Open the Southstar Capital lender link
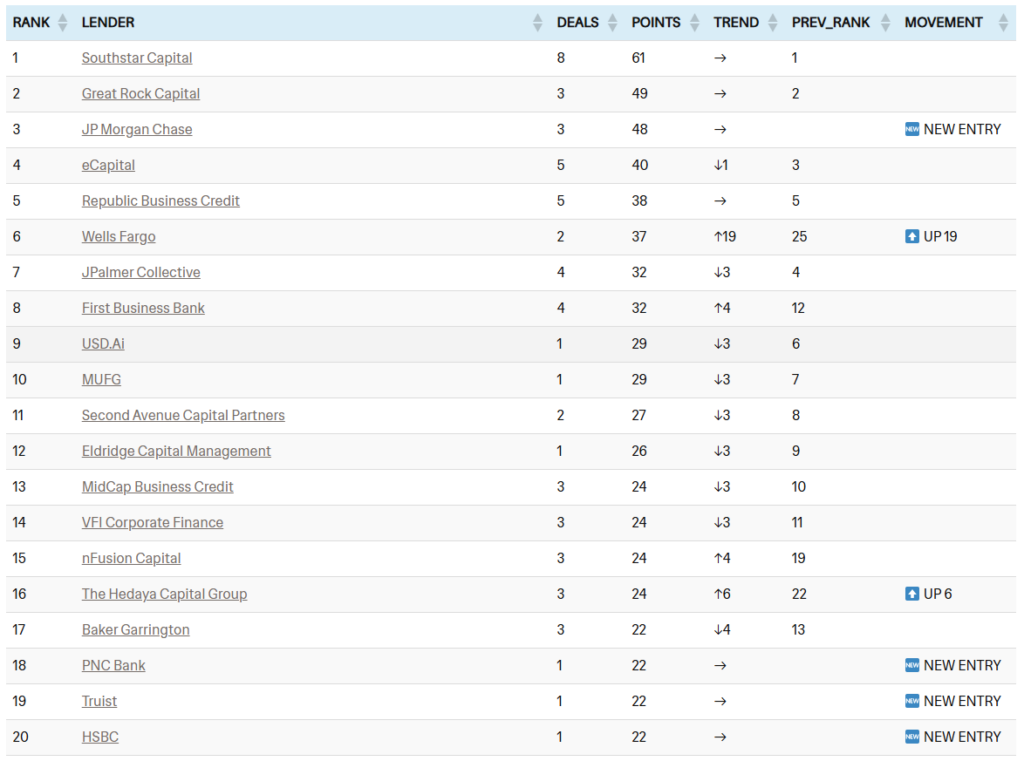This screenshot has width=1024, height=761. tap(137, 58)
